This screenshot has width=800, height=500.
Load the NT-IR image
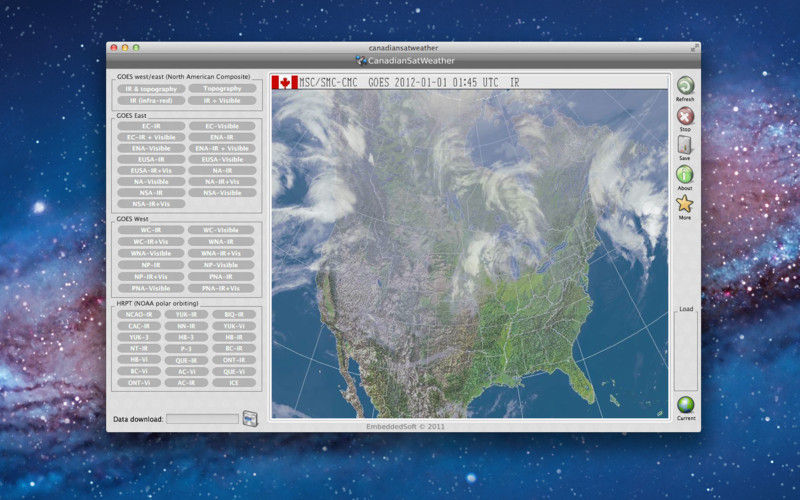pos(139,348)
